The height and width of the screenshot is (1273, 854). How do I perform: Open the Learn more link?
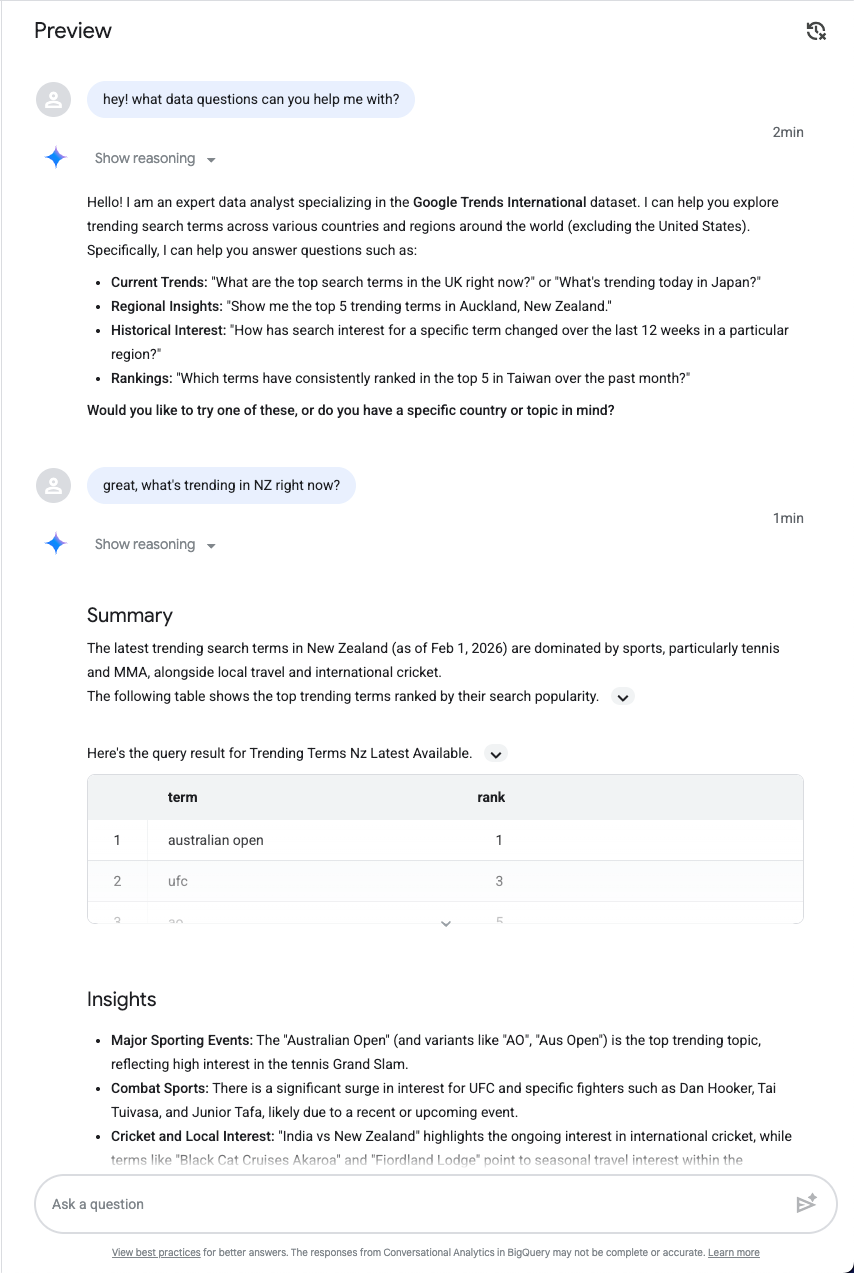coord(733,1253)
